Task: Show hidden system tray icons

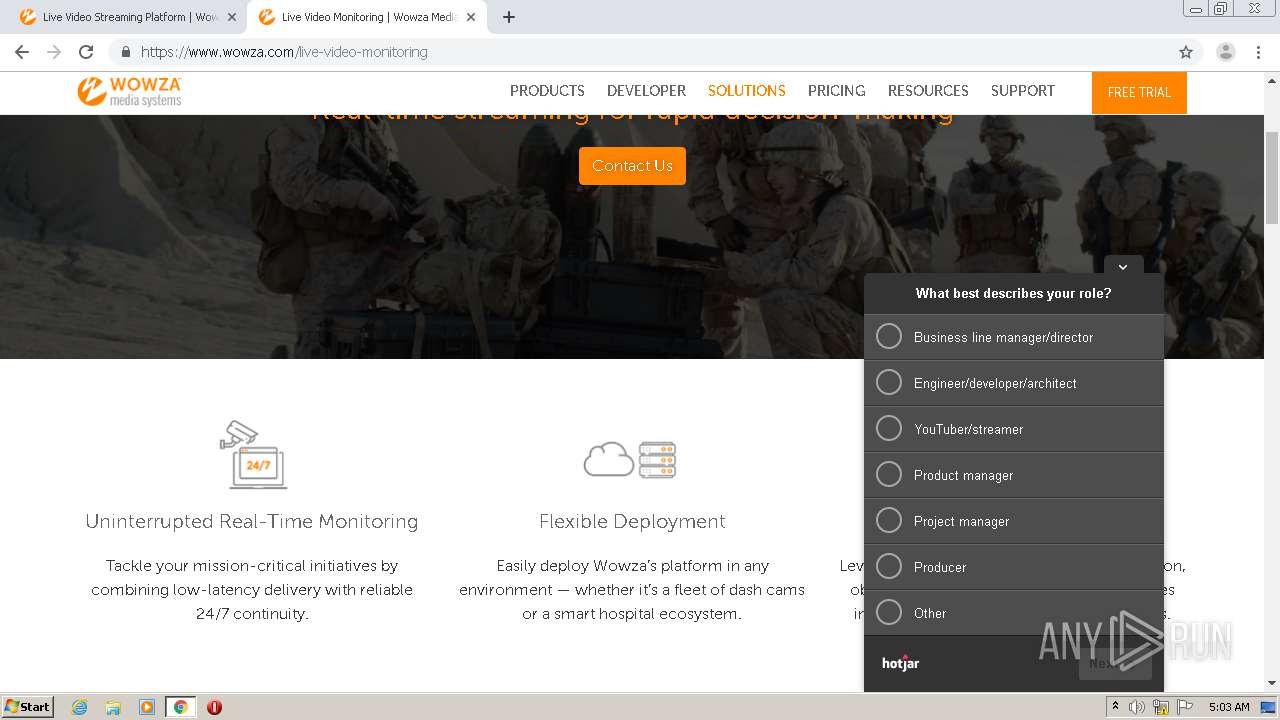Action: 1115,707
